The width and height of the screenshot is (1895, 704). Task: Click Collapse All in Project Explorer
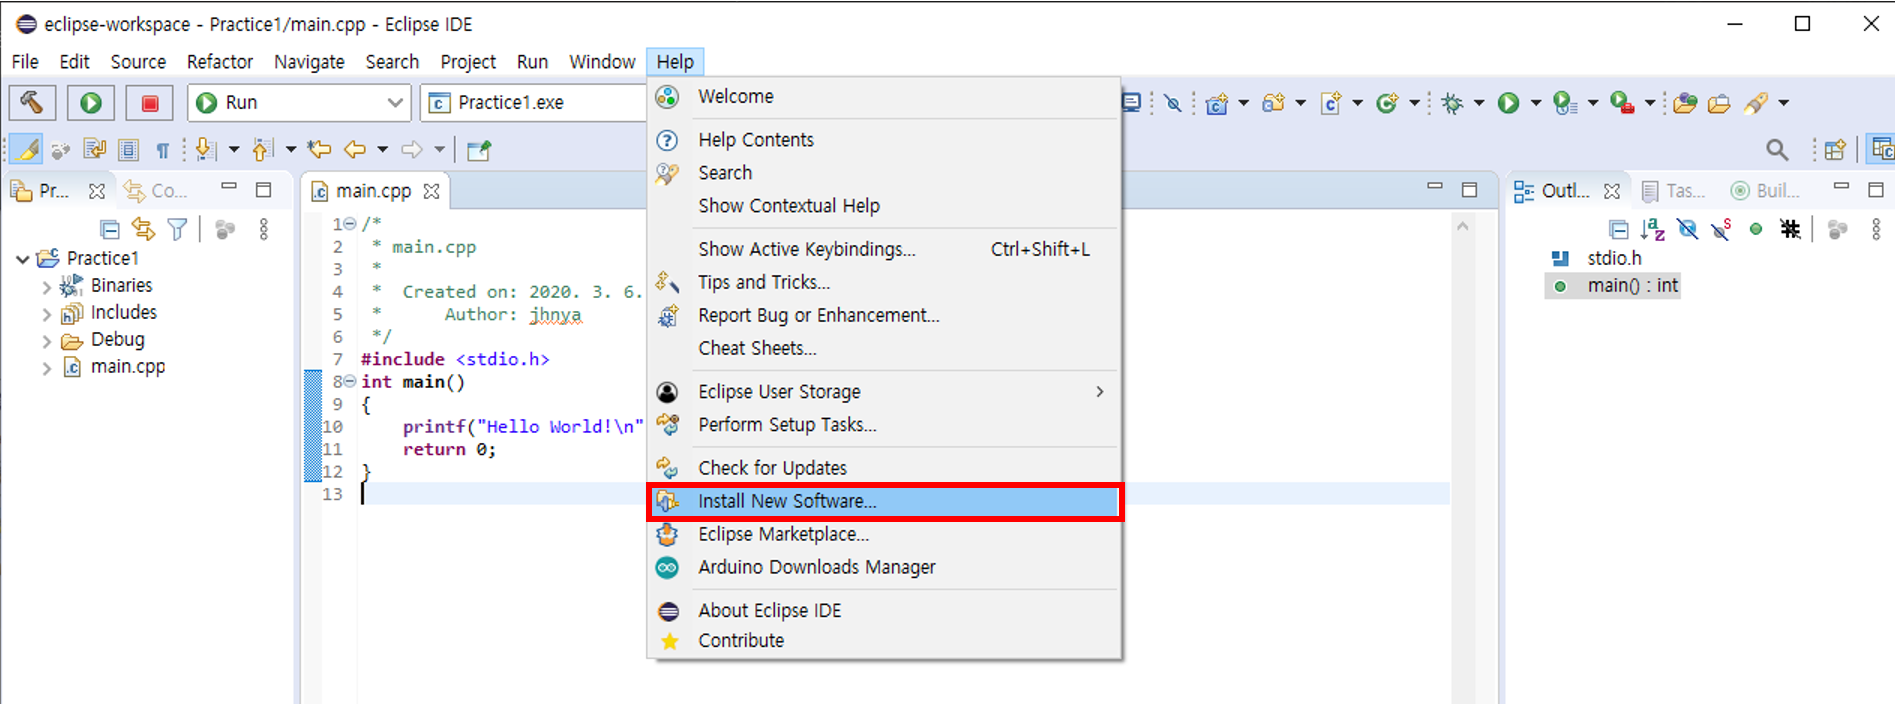(x=110, y=229)
